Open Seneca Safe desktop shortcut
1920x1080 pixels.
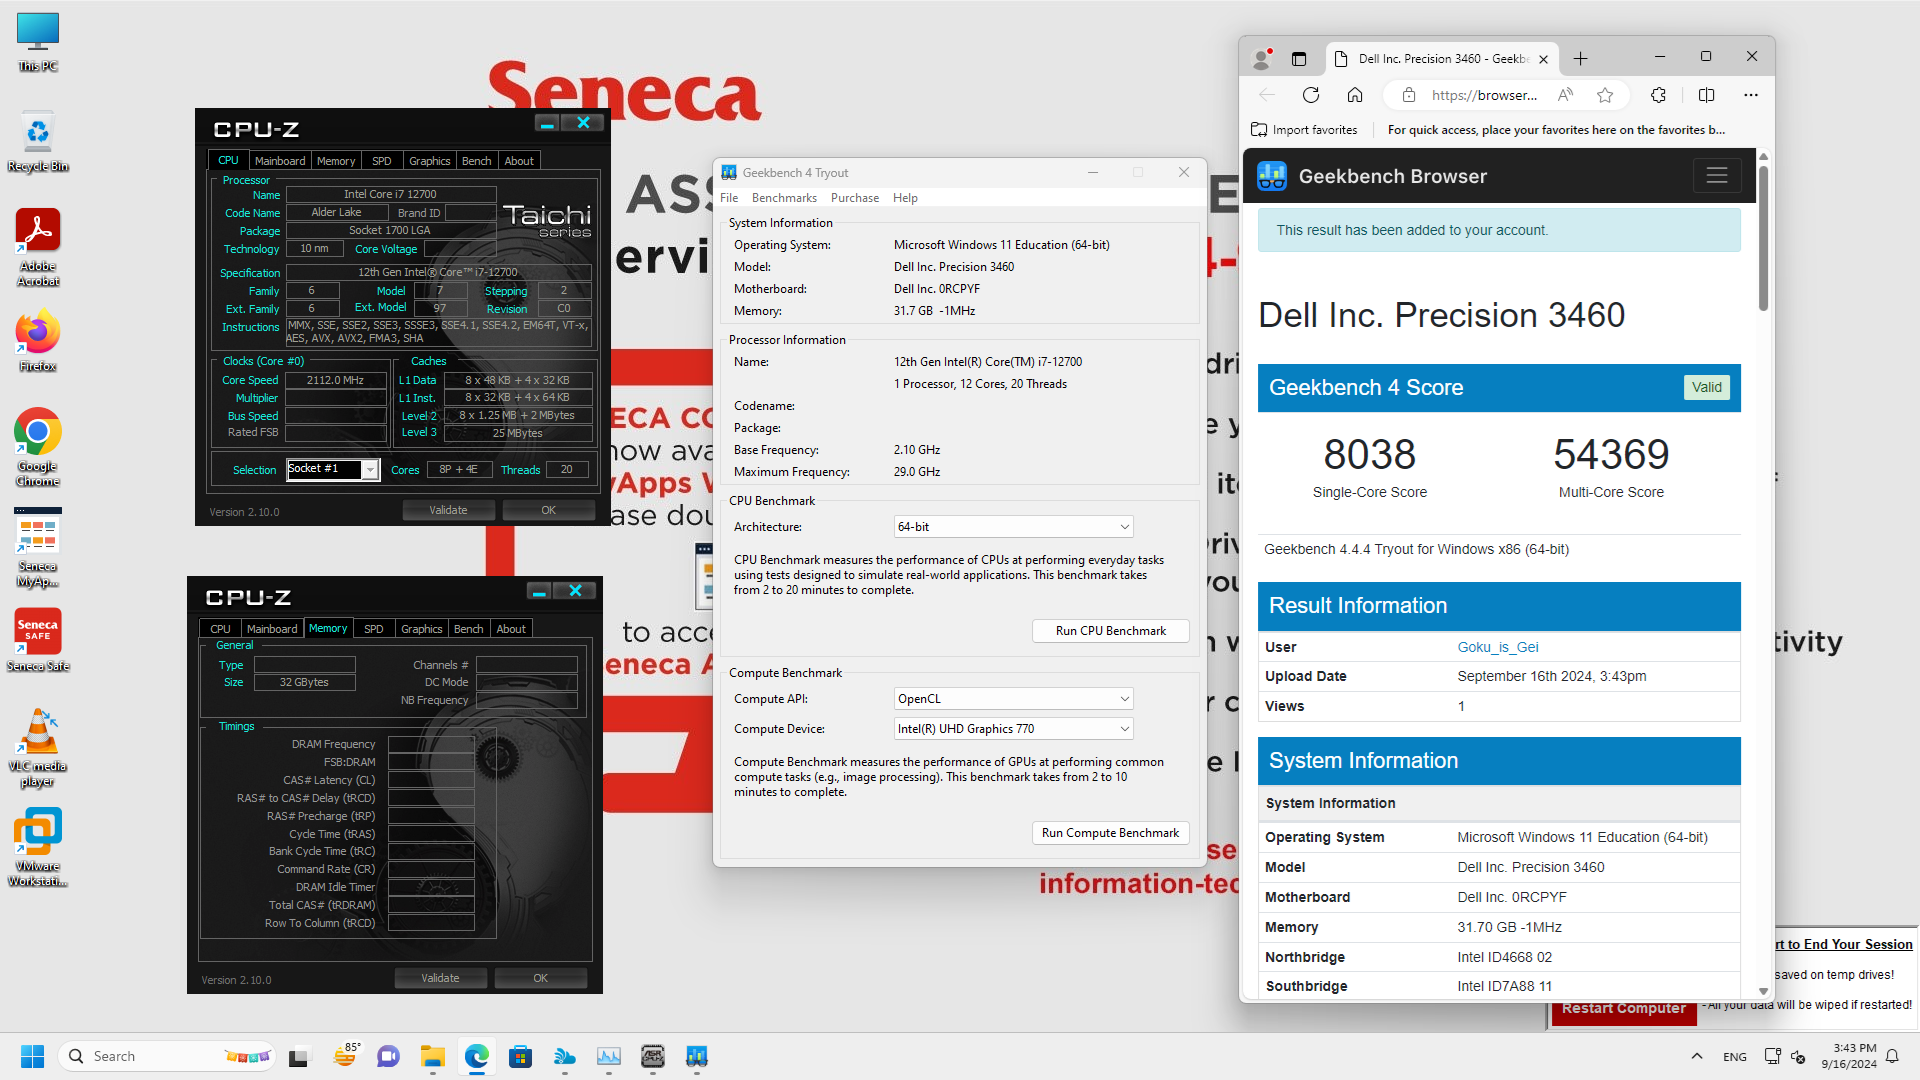[x=38, y=641]
